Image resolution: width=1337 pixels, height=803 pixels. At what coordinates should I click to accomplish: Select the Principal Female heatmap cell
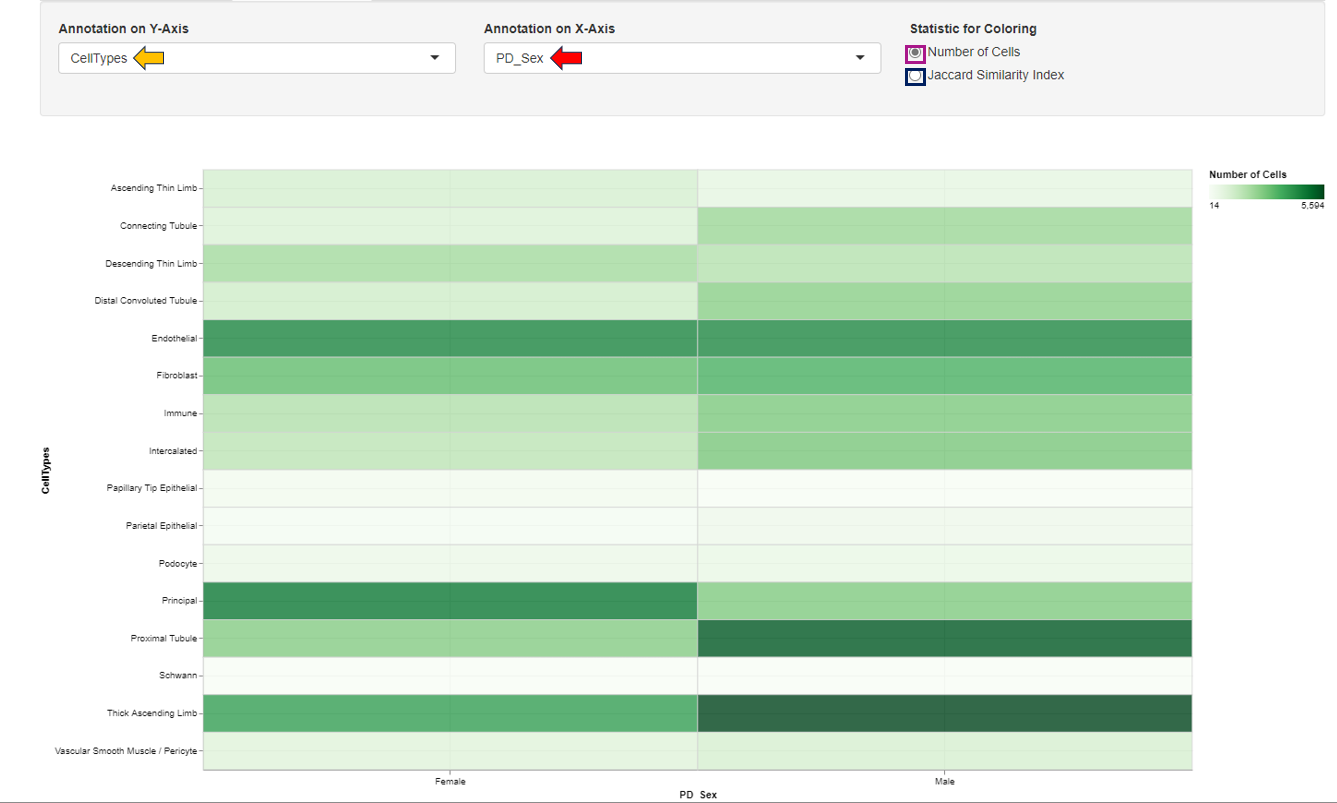point(450,600)
